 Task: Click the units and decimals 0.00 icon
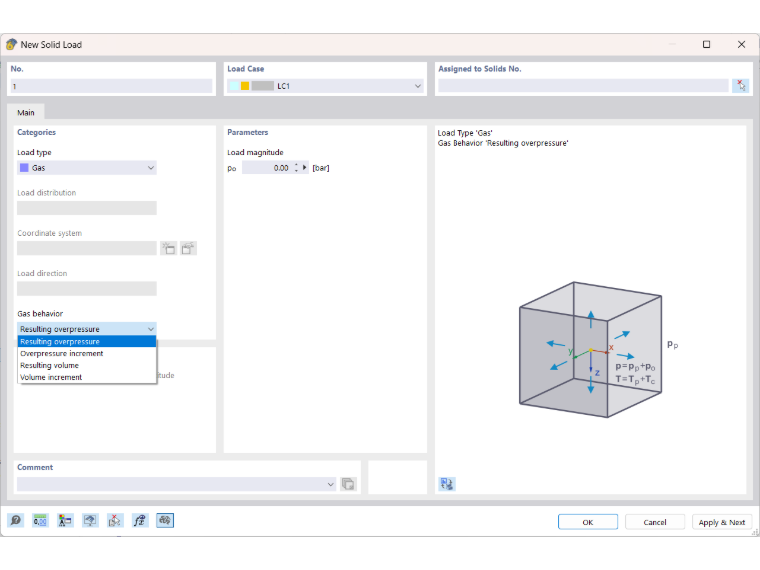click(40, 521)
